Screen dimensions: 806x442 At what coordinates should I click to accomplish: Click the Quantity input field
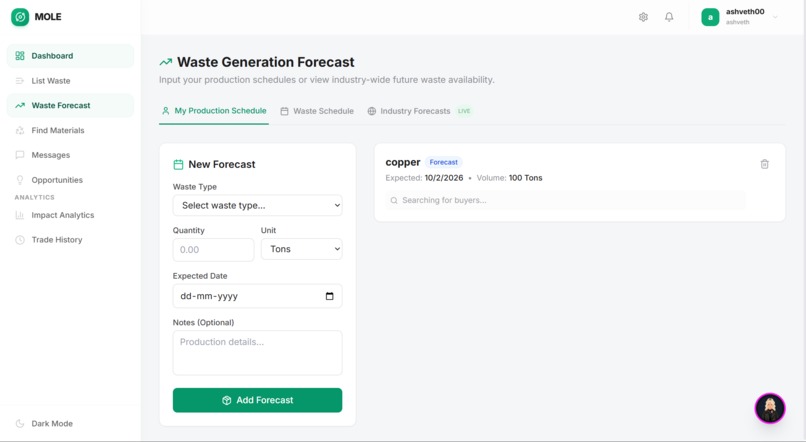point(213,249)
